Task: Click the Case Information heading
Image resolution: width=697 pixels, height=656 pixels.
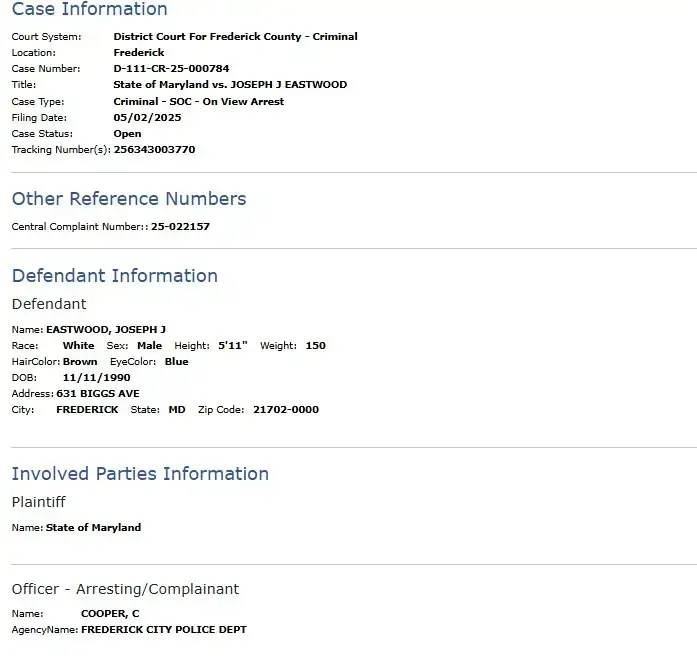Action: click(x=89, y=9)
